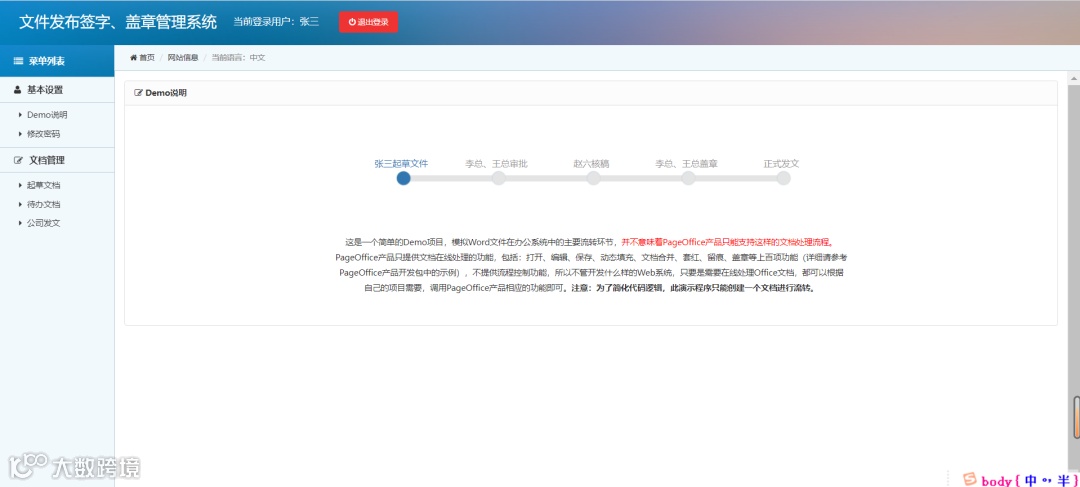Select the 赵六核稿 step circle

click(x=593, y=178)
